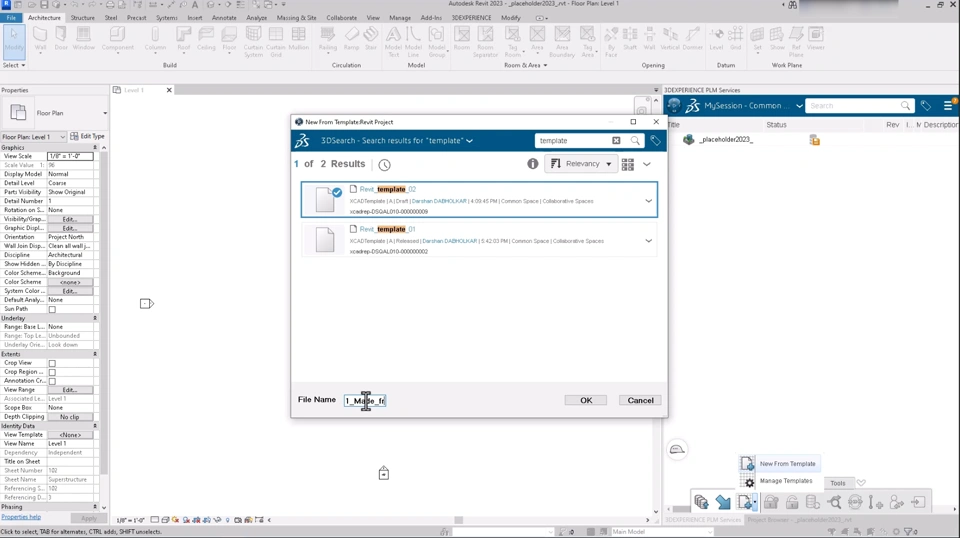Open the MySession - Common dropdown
960x538 pixels.
[x=799, y=106]
